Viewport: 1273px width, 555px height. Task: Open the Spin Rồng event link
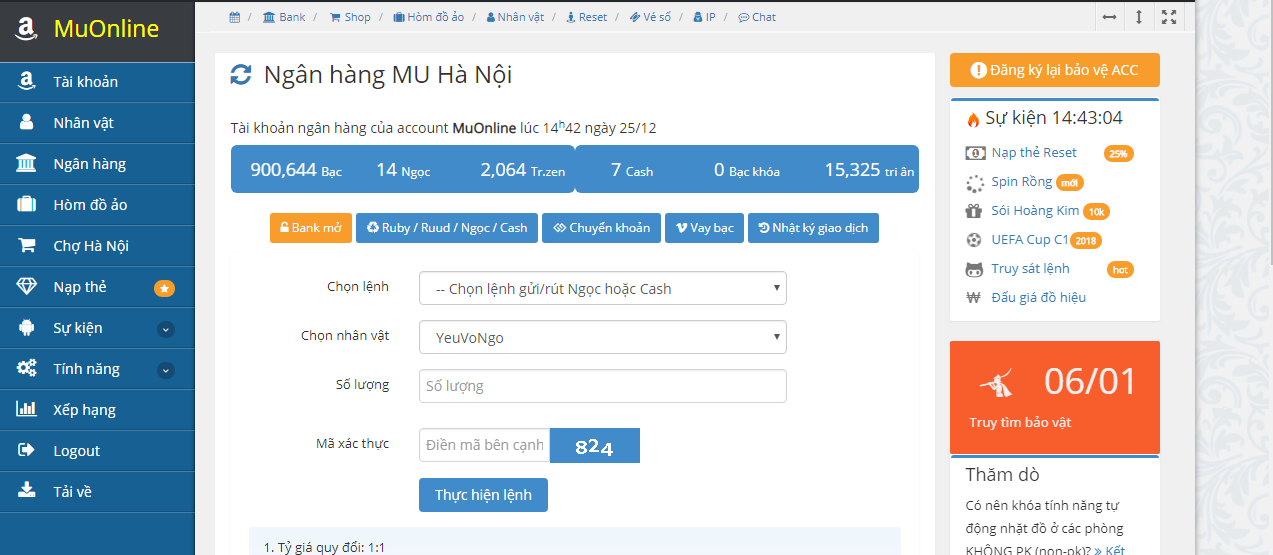point(1022,182)
